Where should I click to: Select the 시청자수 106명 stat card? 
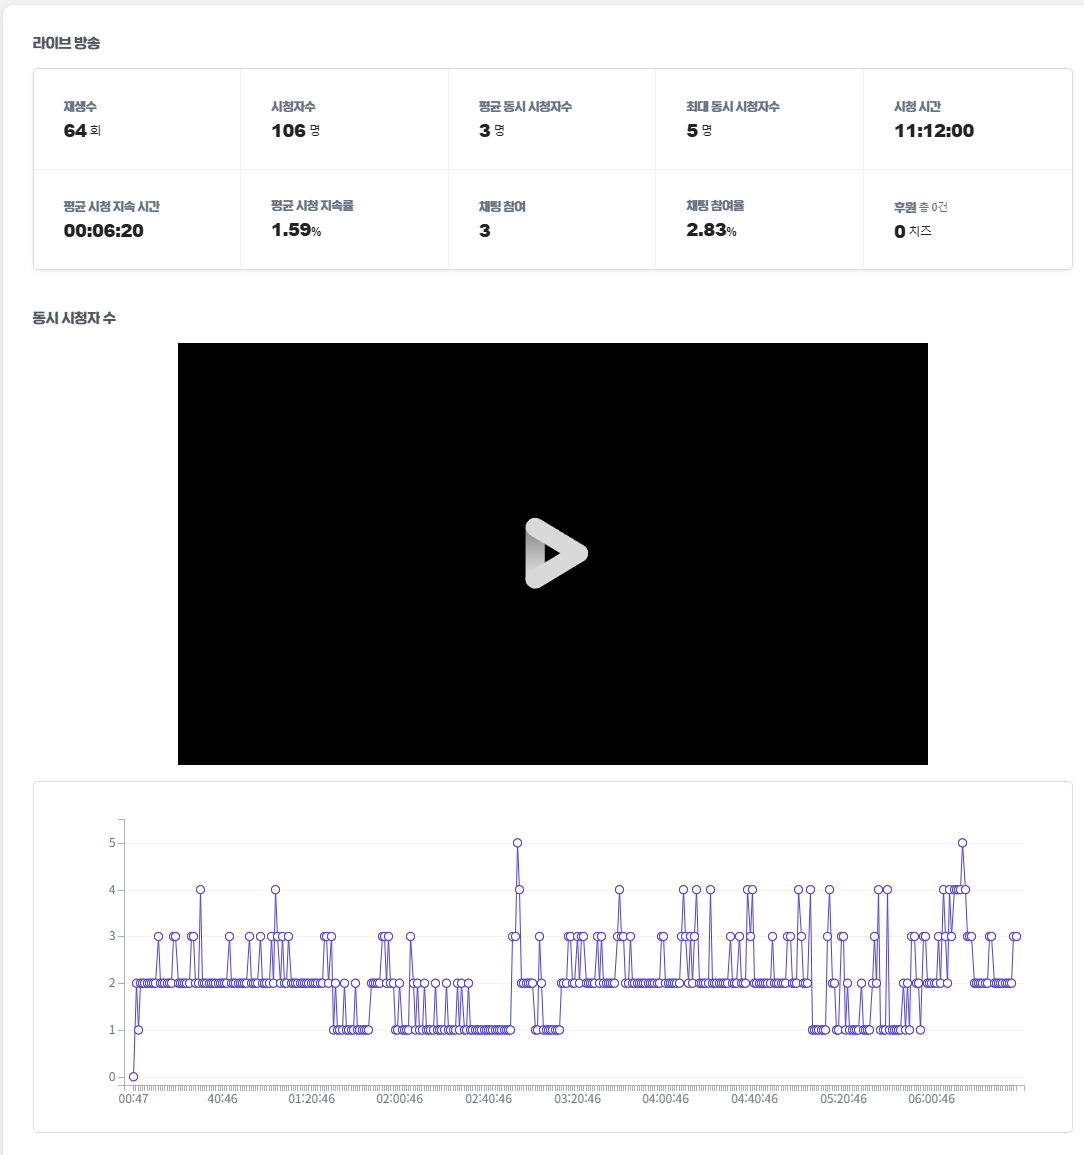344,119
